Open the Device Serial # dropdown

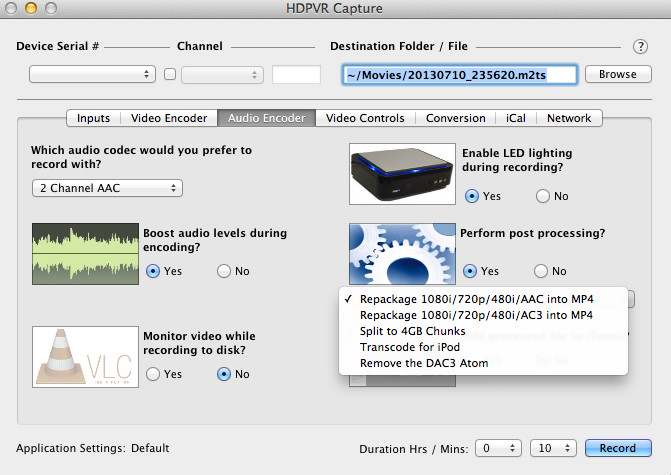coord(92,74)
